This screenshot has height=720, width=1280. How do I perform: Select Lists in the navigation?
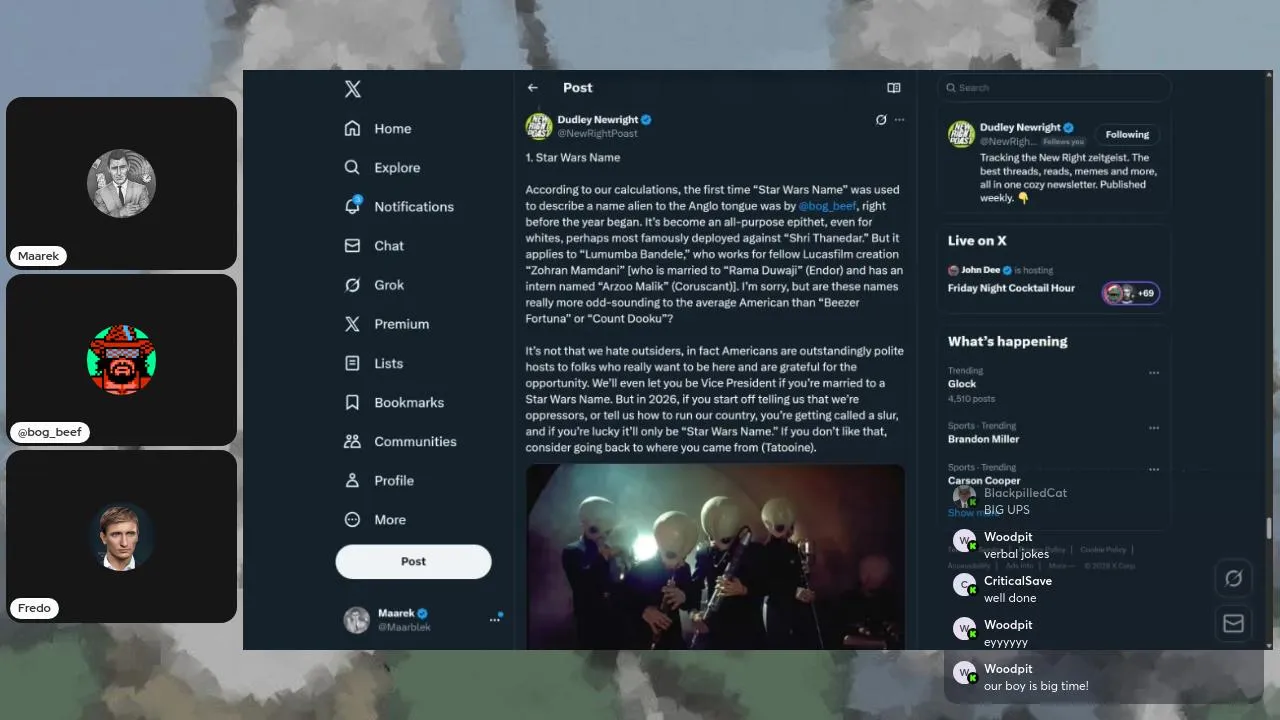[x=374, y=363]
